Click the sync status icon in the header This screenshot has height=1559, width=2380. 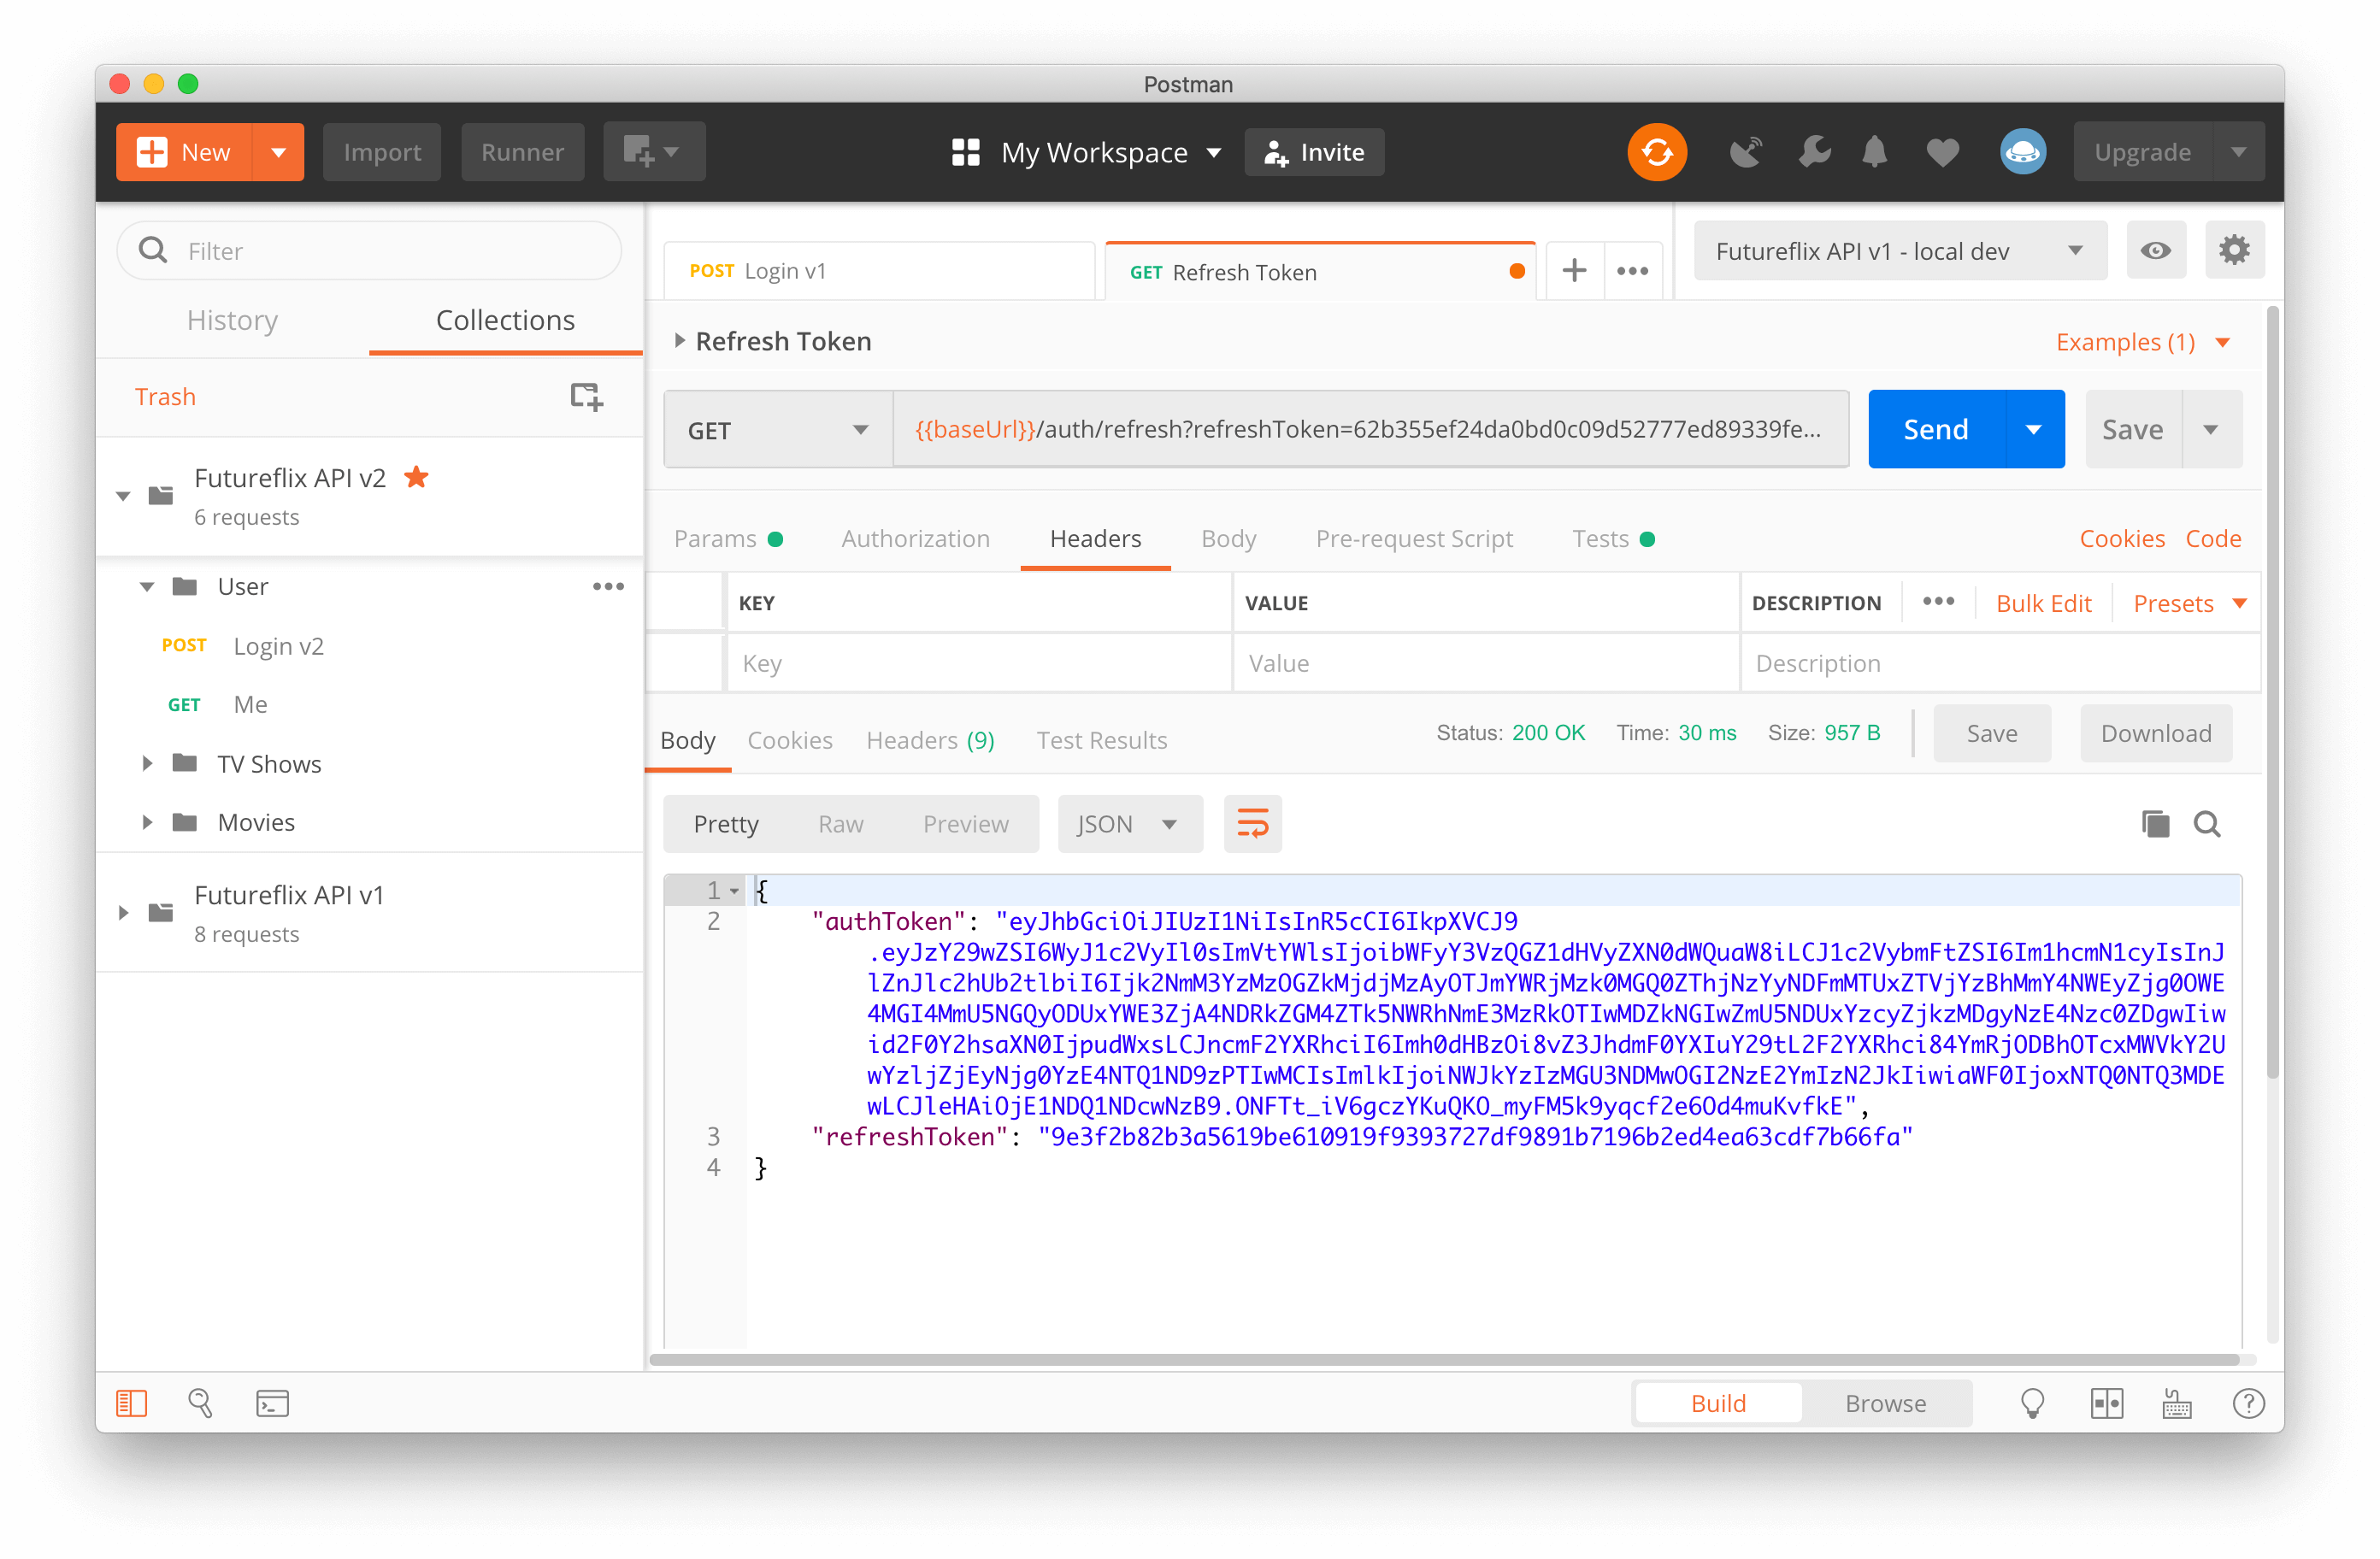[x=1657, y=152]
